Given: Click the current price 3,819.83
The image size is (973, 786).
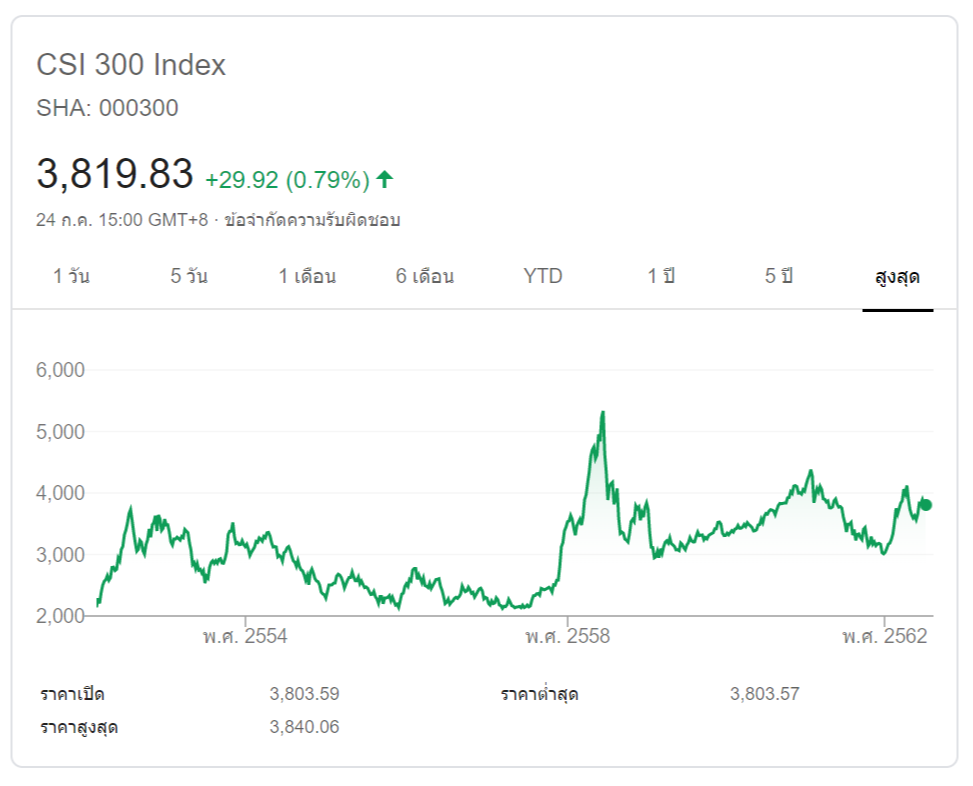Looking at the screenshot, I should pos(115,174).
